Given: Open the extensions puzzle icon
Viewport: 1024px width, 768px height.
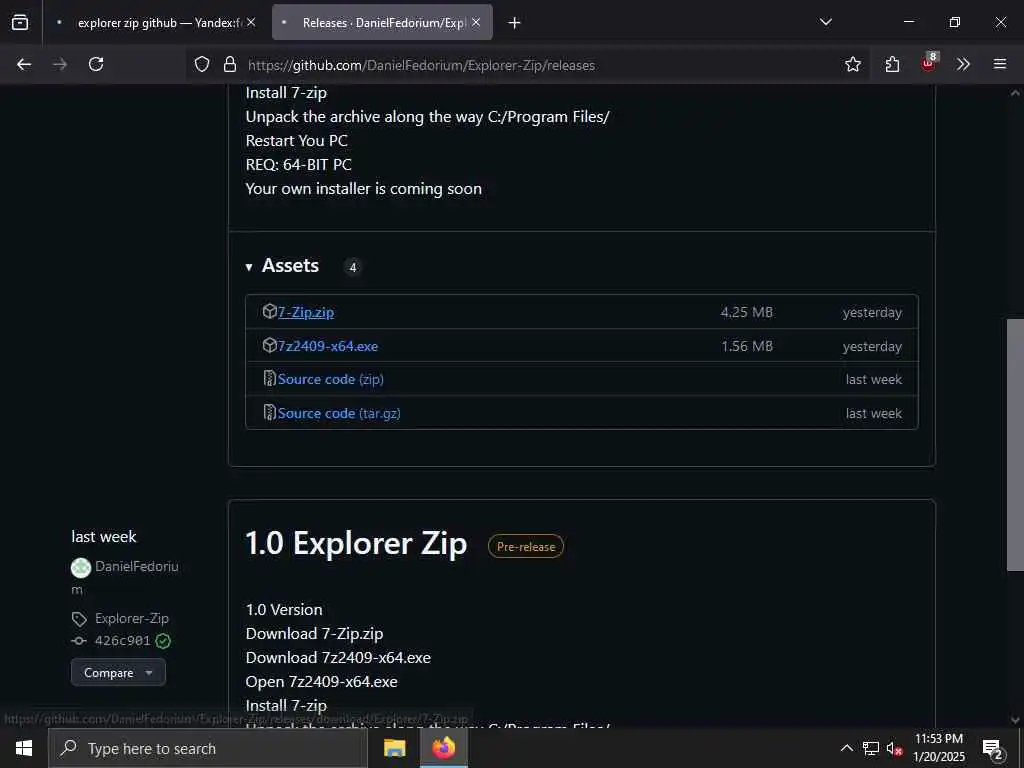Looking at the screenshot, I should (892, 65).
